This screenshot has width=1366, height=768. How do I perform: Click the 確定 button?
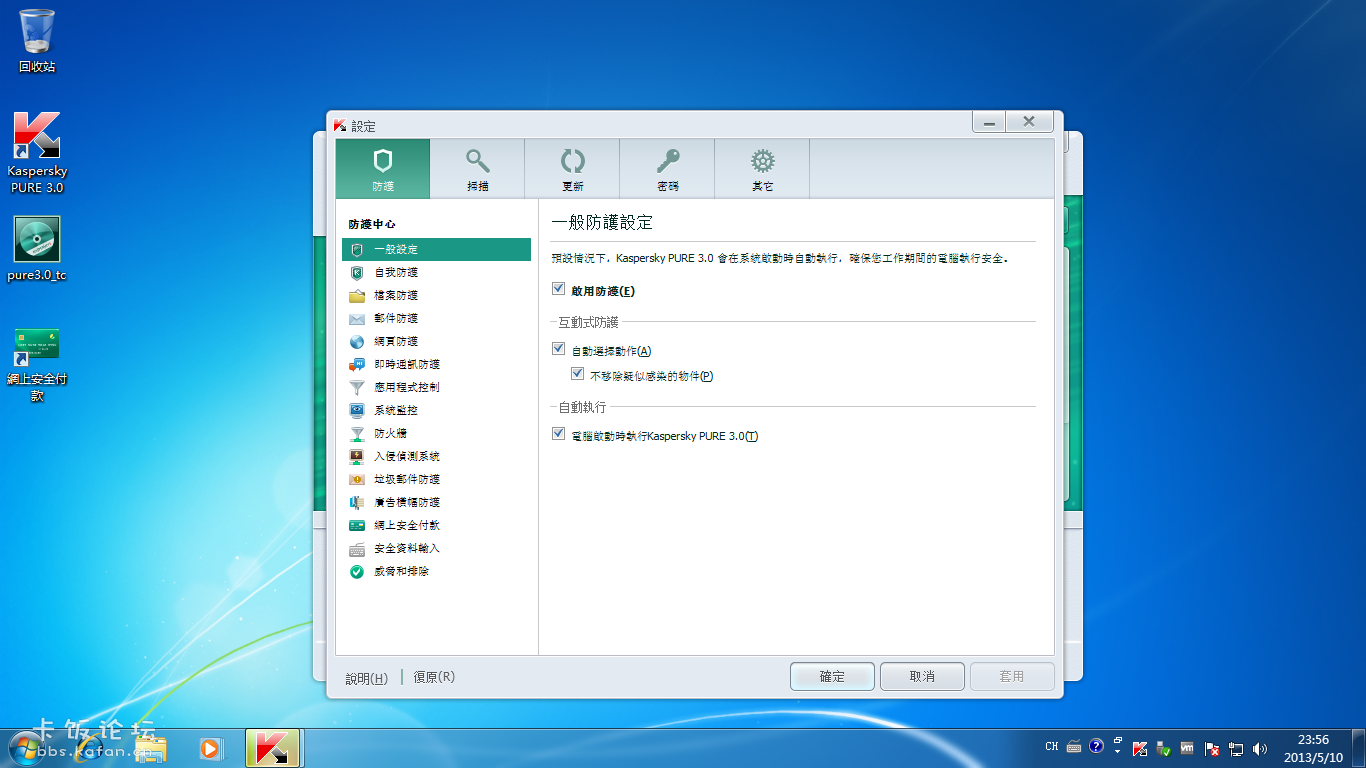(832, 677)
